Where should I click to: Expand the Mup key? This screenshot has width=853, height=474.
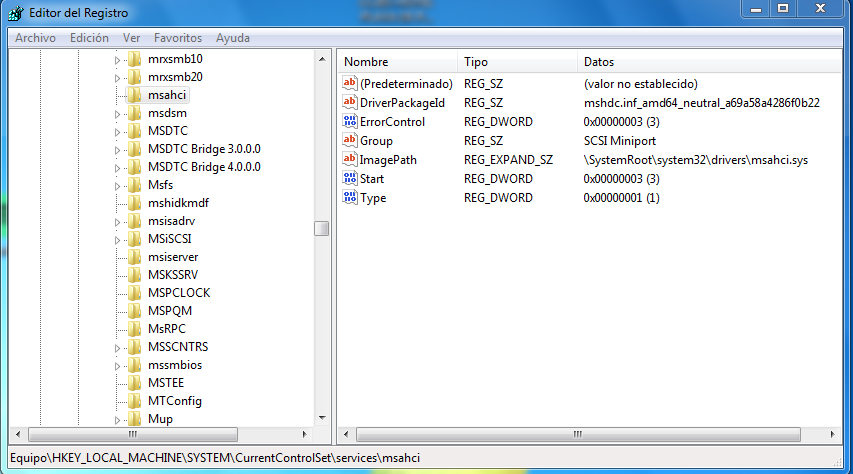tap(117, 420)
